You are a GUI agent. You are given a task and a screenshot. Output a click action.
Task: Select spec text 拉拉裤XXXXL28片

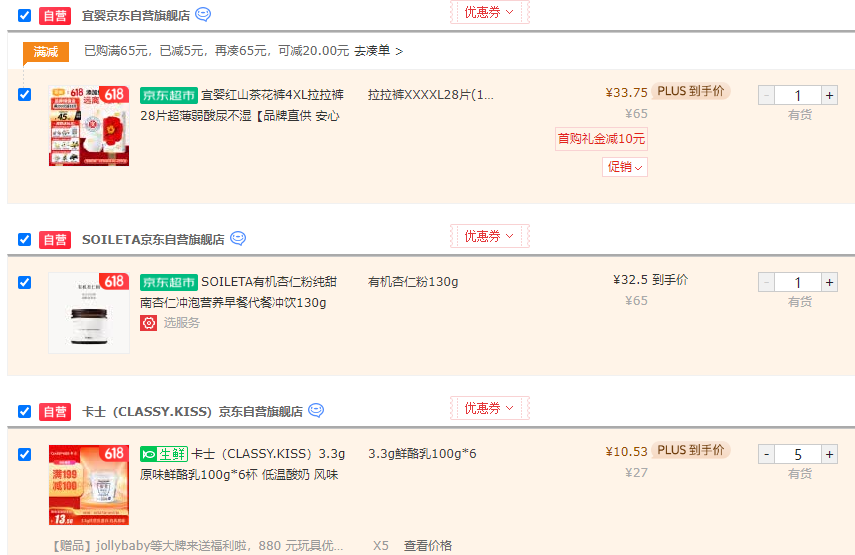pyautogui.click(x=431, y=95)
